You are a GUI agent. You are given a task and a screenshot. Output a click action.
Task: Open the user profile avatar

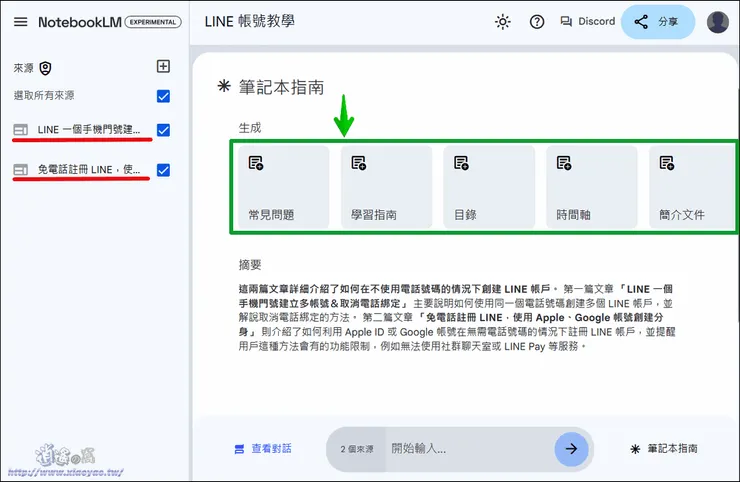(x=717, y=22)
